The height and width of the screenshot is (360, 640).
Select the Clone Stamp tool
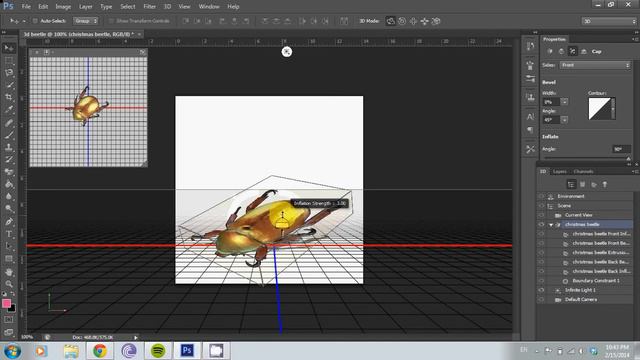click(x=9, y=147)
